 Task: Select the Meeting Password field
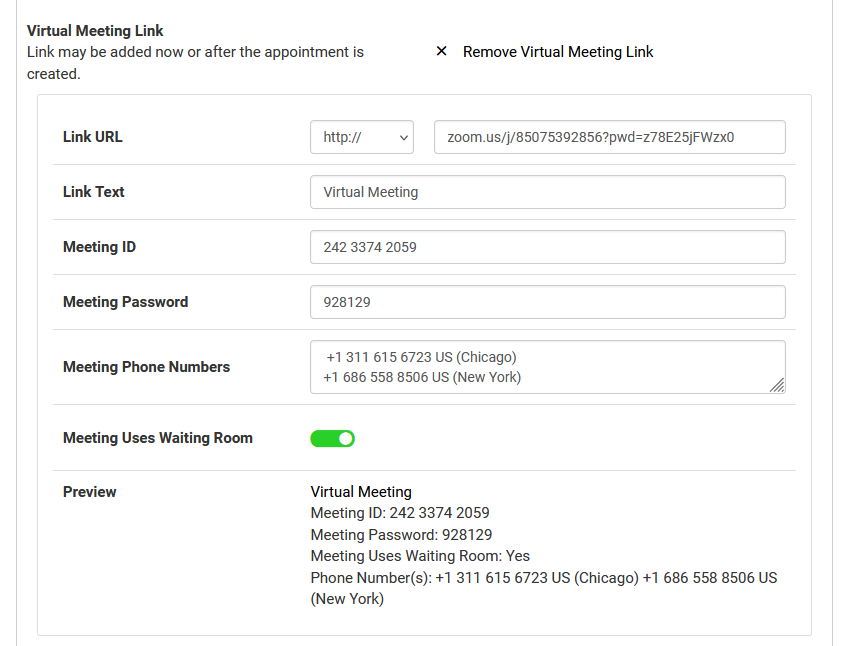coord(547,302)
